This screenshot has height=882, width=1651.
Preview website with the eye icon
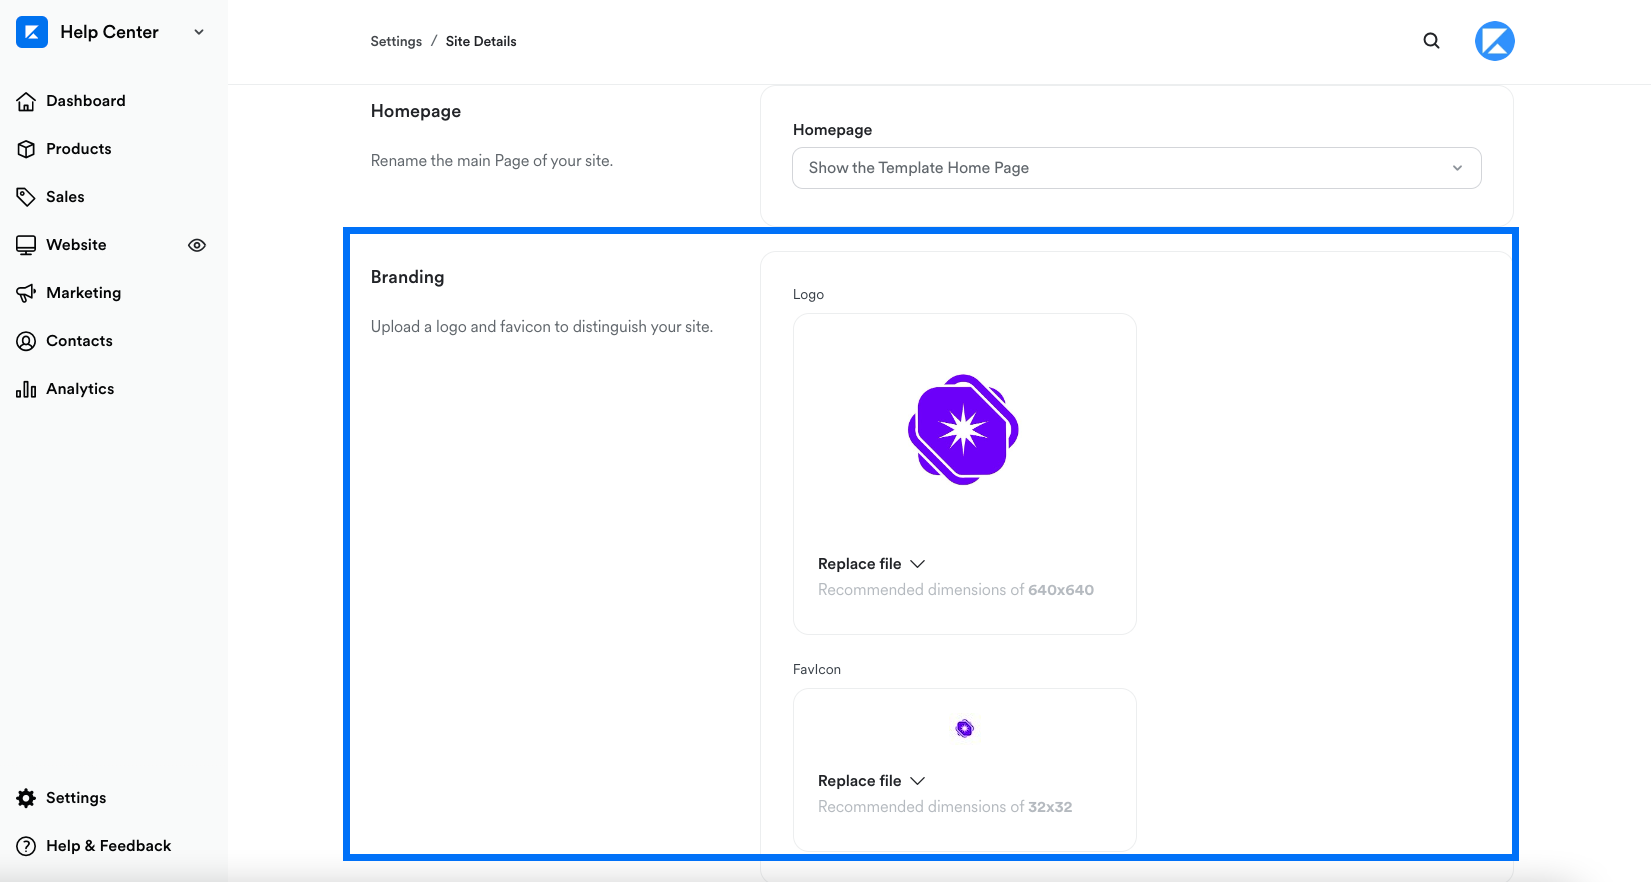pyautogui.click(x=197, y=245)
